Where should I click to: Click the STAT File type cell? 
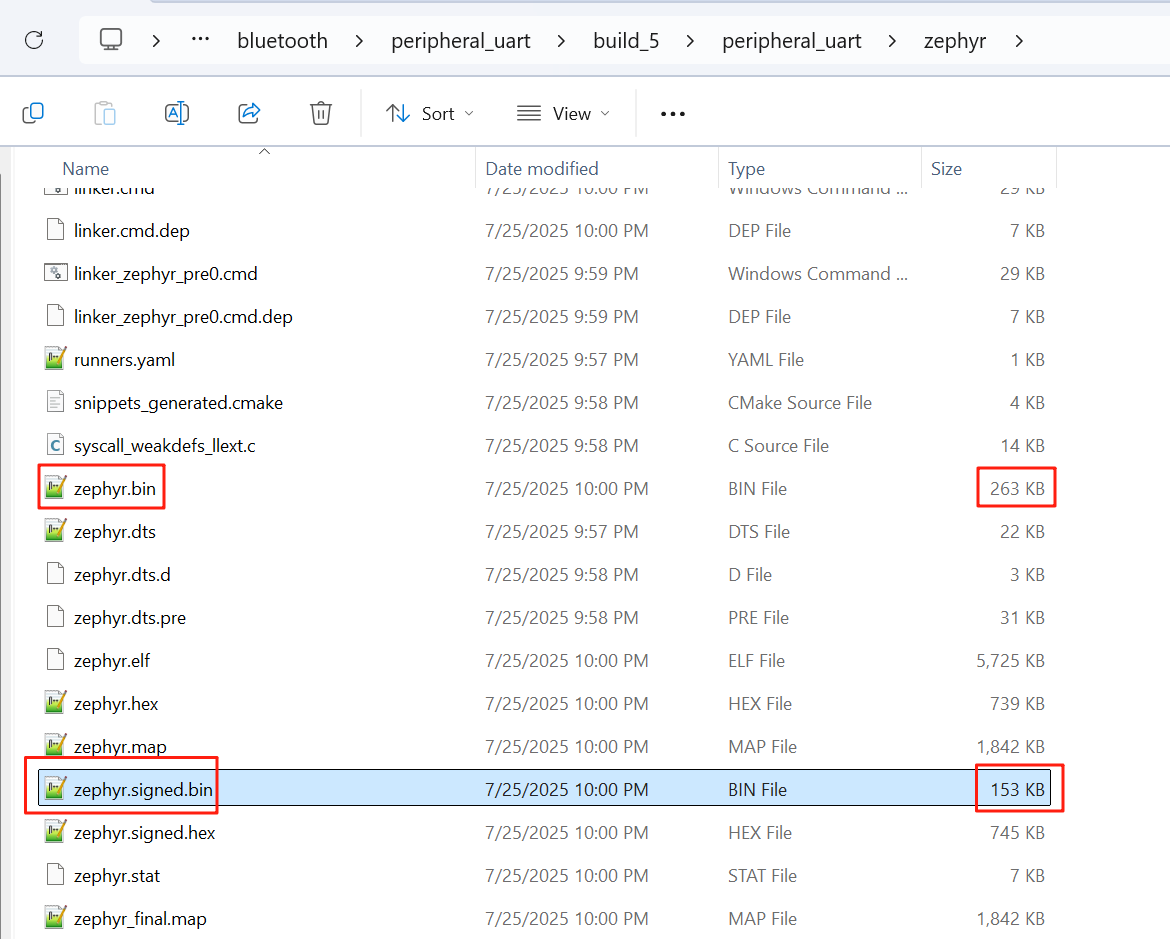[763, 876]
